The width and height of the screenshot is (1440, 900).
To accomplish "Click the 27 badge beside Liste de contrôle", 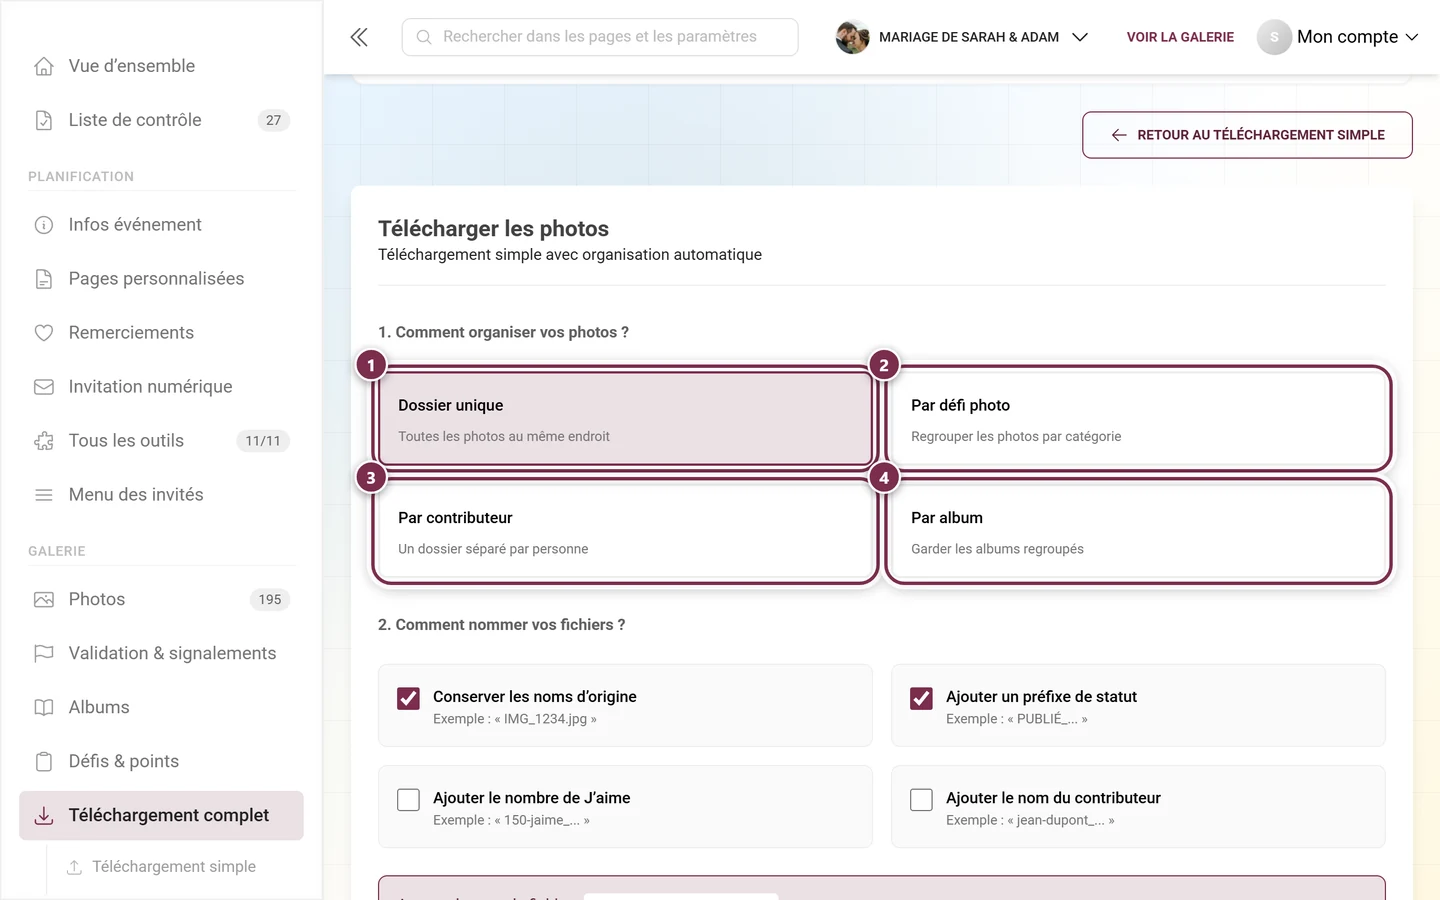I will coord(274,120).
